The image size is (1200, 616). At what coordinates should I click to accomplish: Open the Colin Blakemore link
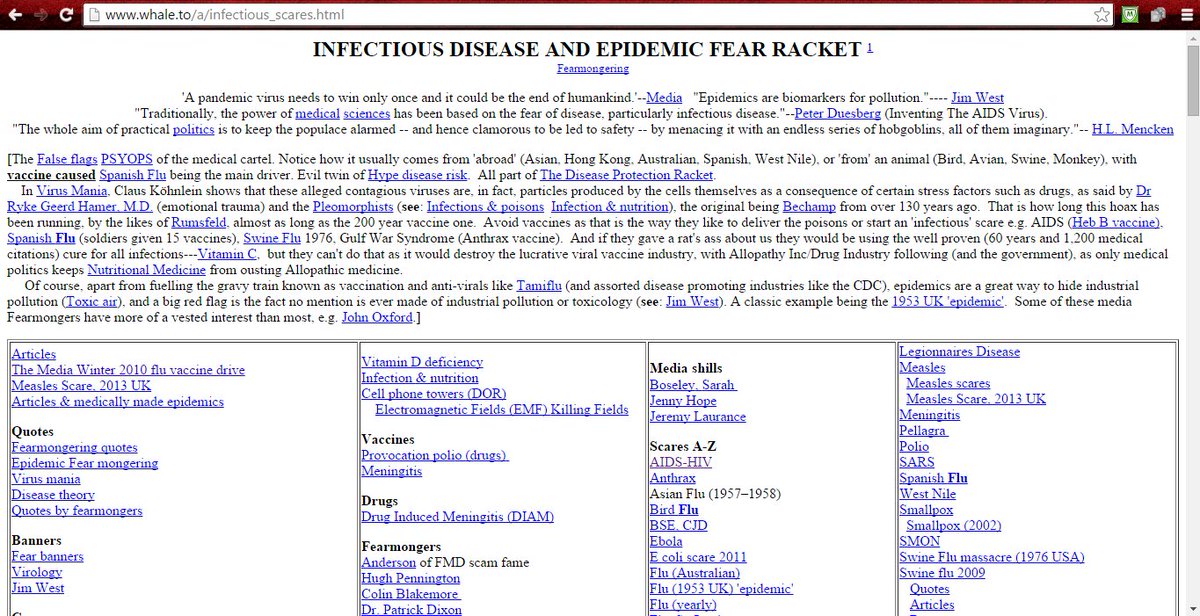(x=411, y=595)
